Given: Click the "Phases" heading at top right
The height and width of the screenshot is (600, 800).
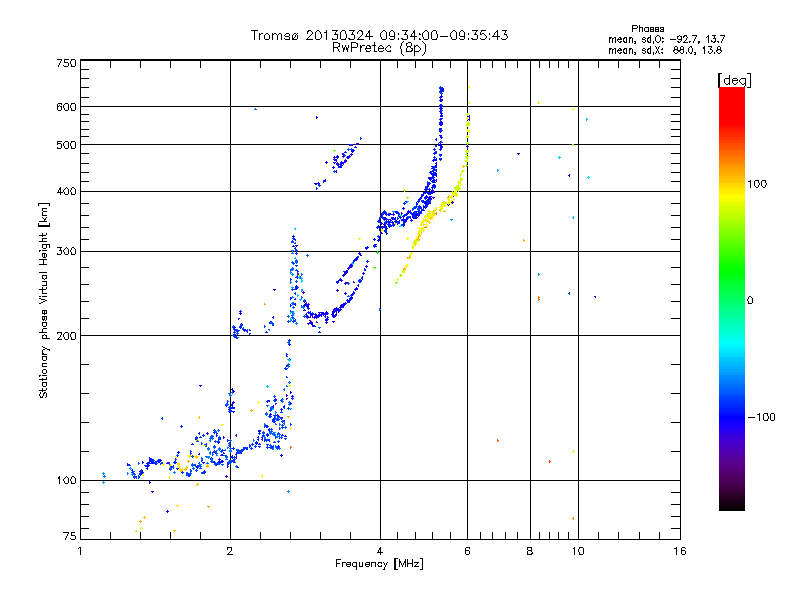Looking at the screenshot, I should 647,29.
